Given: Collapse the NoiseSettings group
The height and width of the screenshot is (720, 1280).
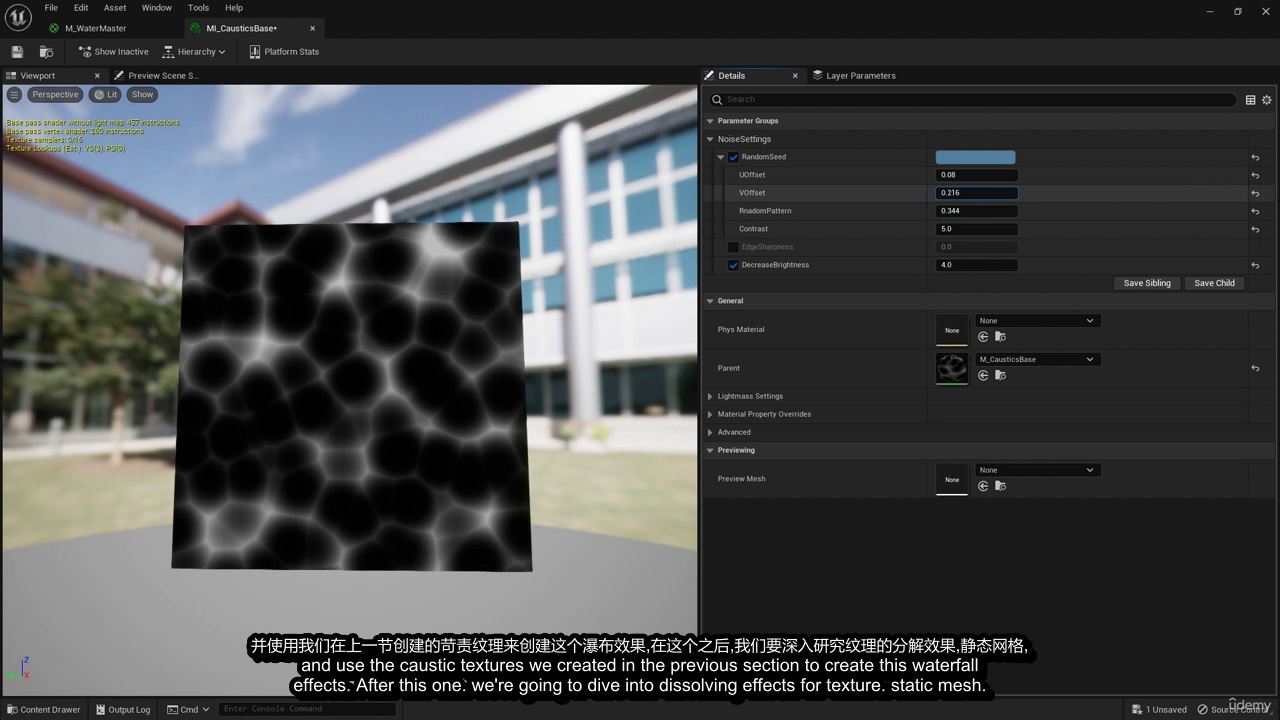Looking at the screenshot, I should (710, 139).
